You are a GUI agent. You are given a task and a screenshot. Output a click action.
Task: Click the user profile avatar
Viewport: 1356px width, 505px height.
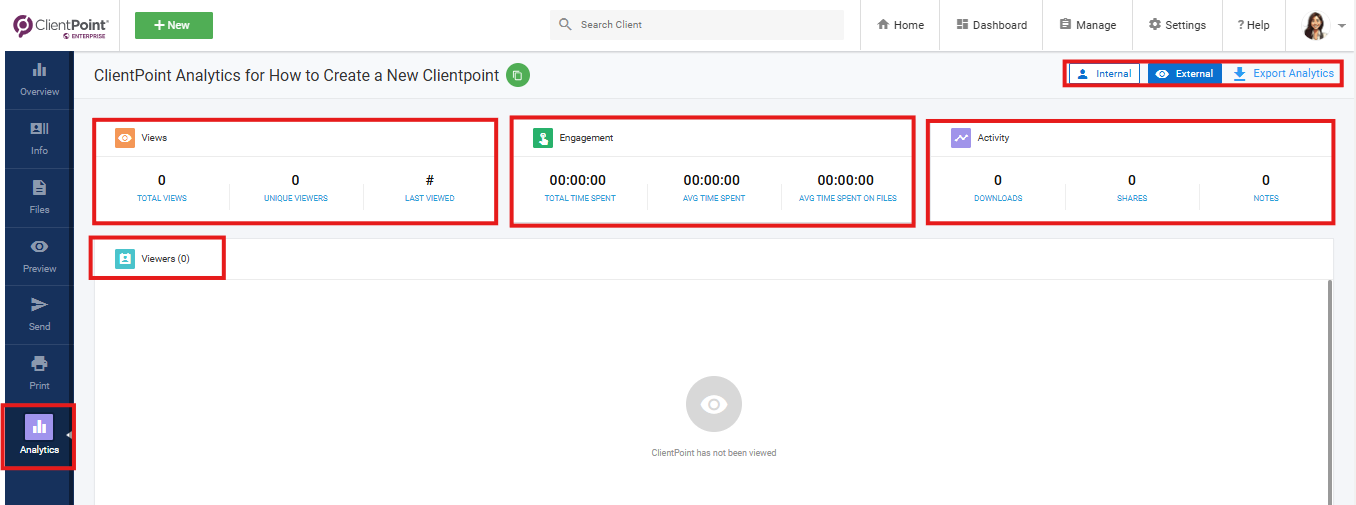(x=1316, y=25)
